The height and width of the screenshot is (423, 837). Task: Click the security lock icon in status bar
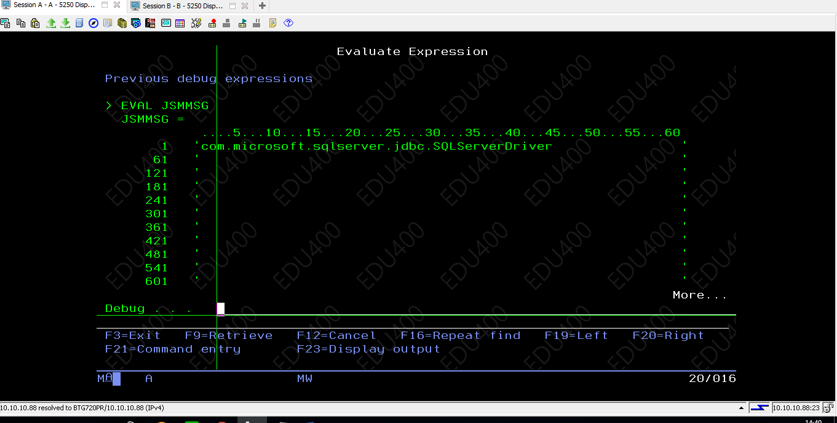click(x=829, y=408)
